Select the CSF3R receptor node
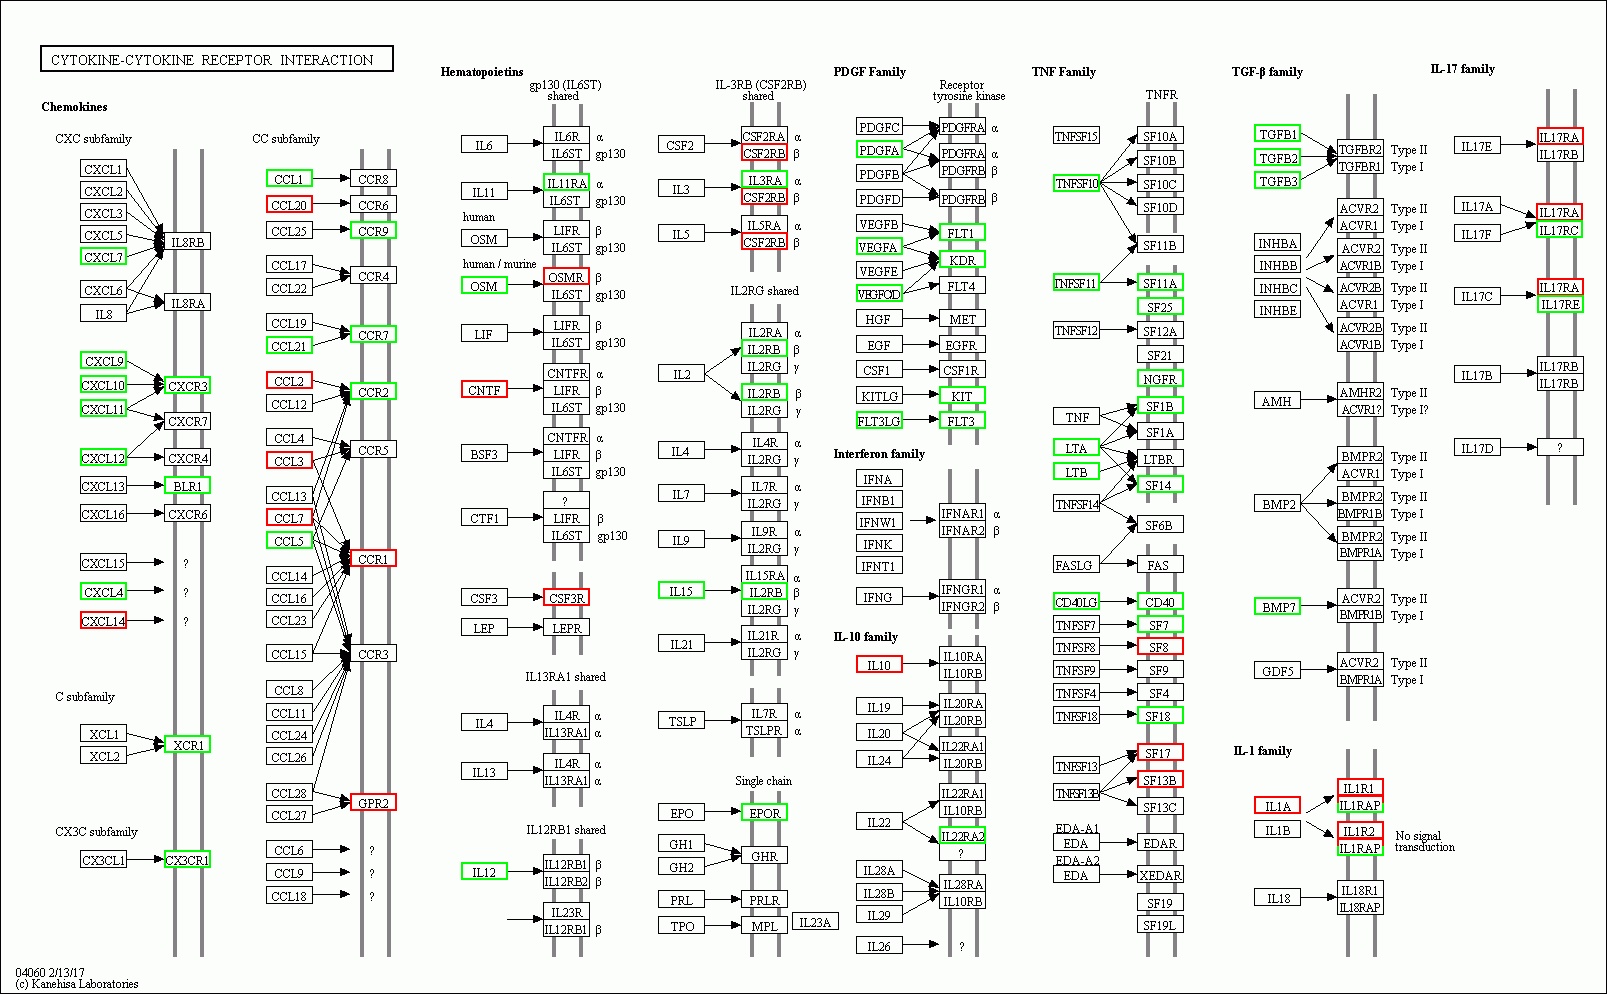This screenshot has height=994, width=1607. [x=566, y=598]
